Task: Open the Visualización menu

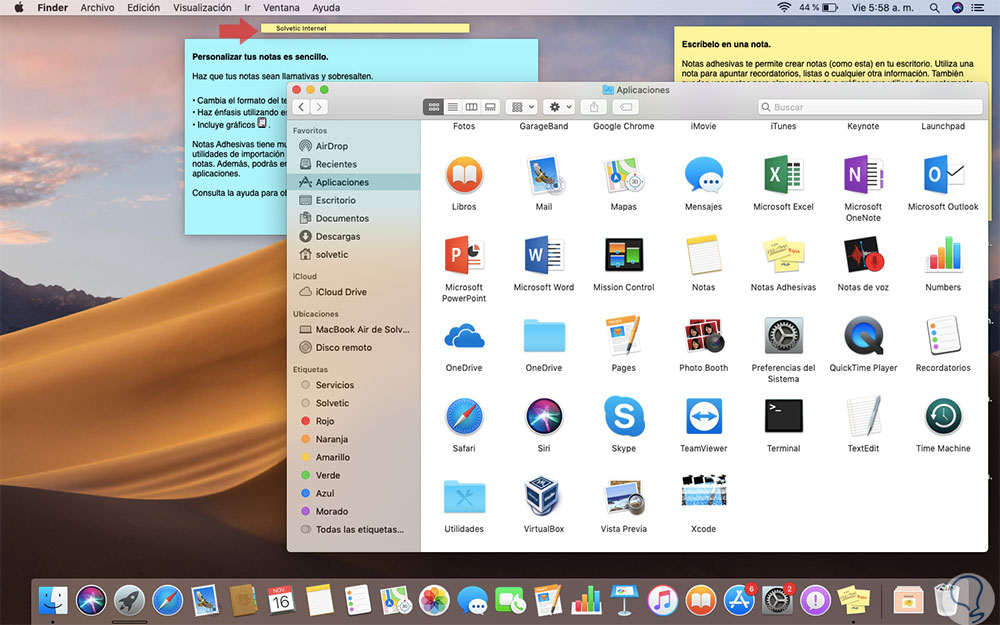Action: click(x=202, y=8)
